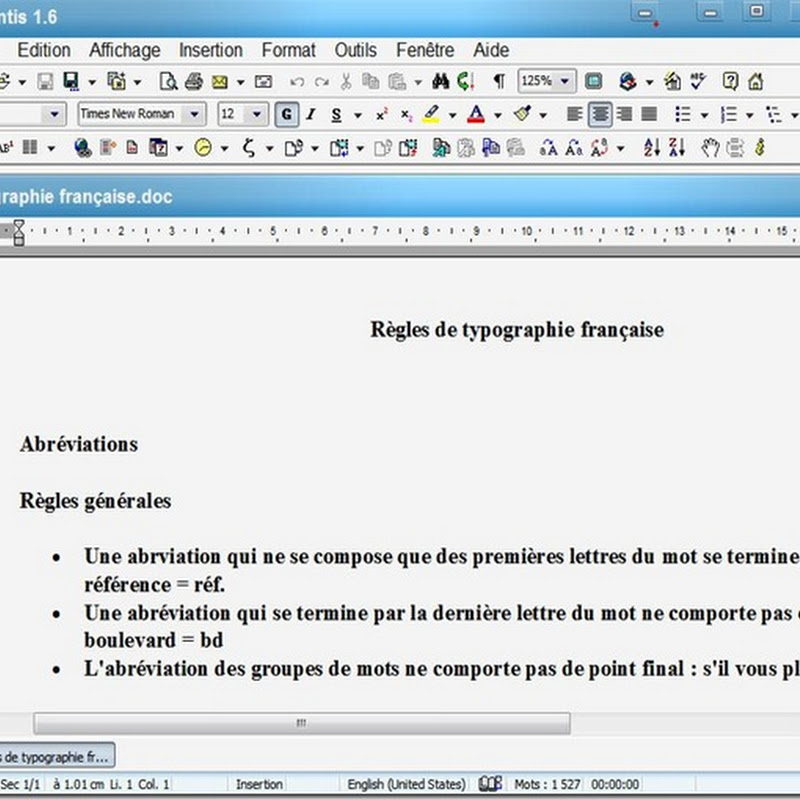This screenshot has width=800, height=800.
Task: Expand the numbered list dropdown arrow
Action: [749, 115]
